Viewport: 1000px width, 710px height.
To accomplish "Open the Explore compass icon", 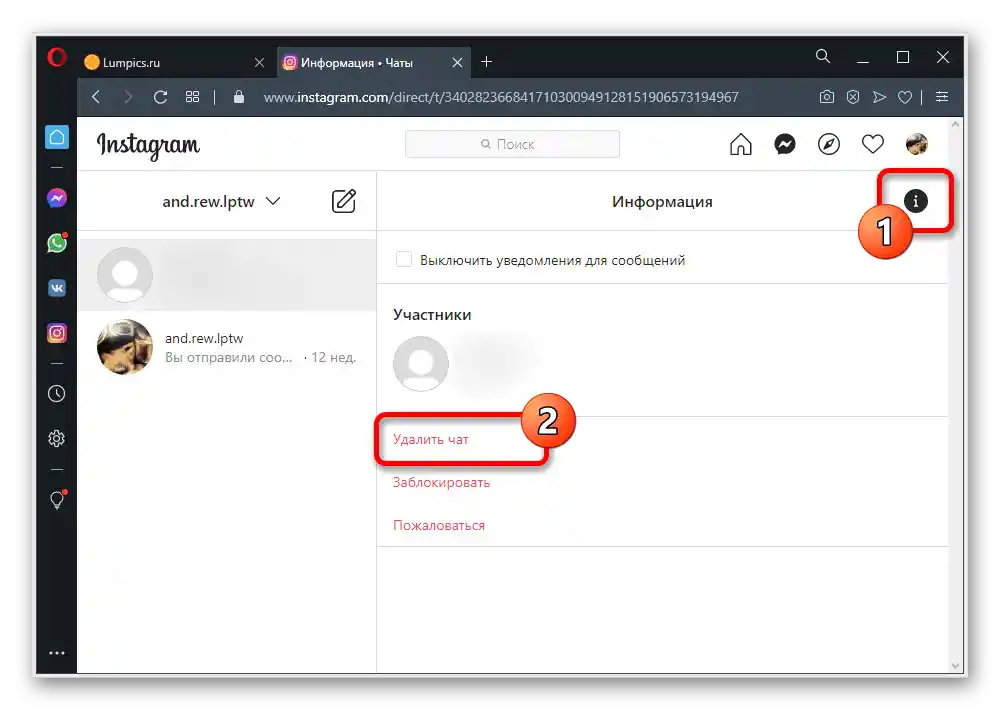I will (828, 144).
